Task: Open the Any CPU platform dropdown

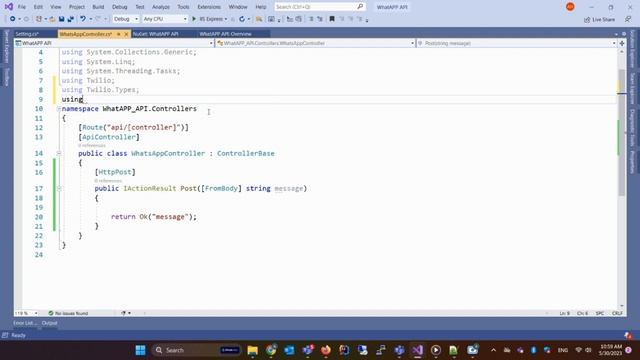Action: pos(165,19)
